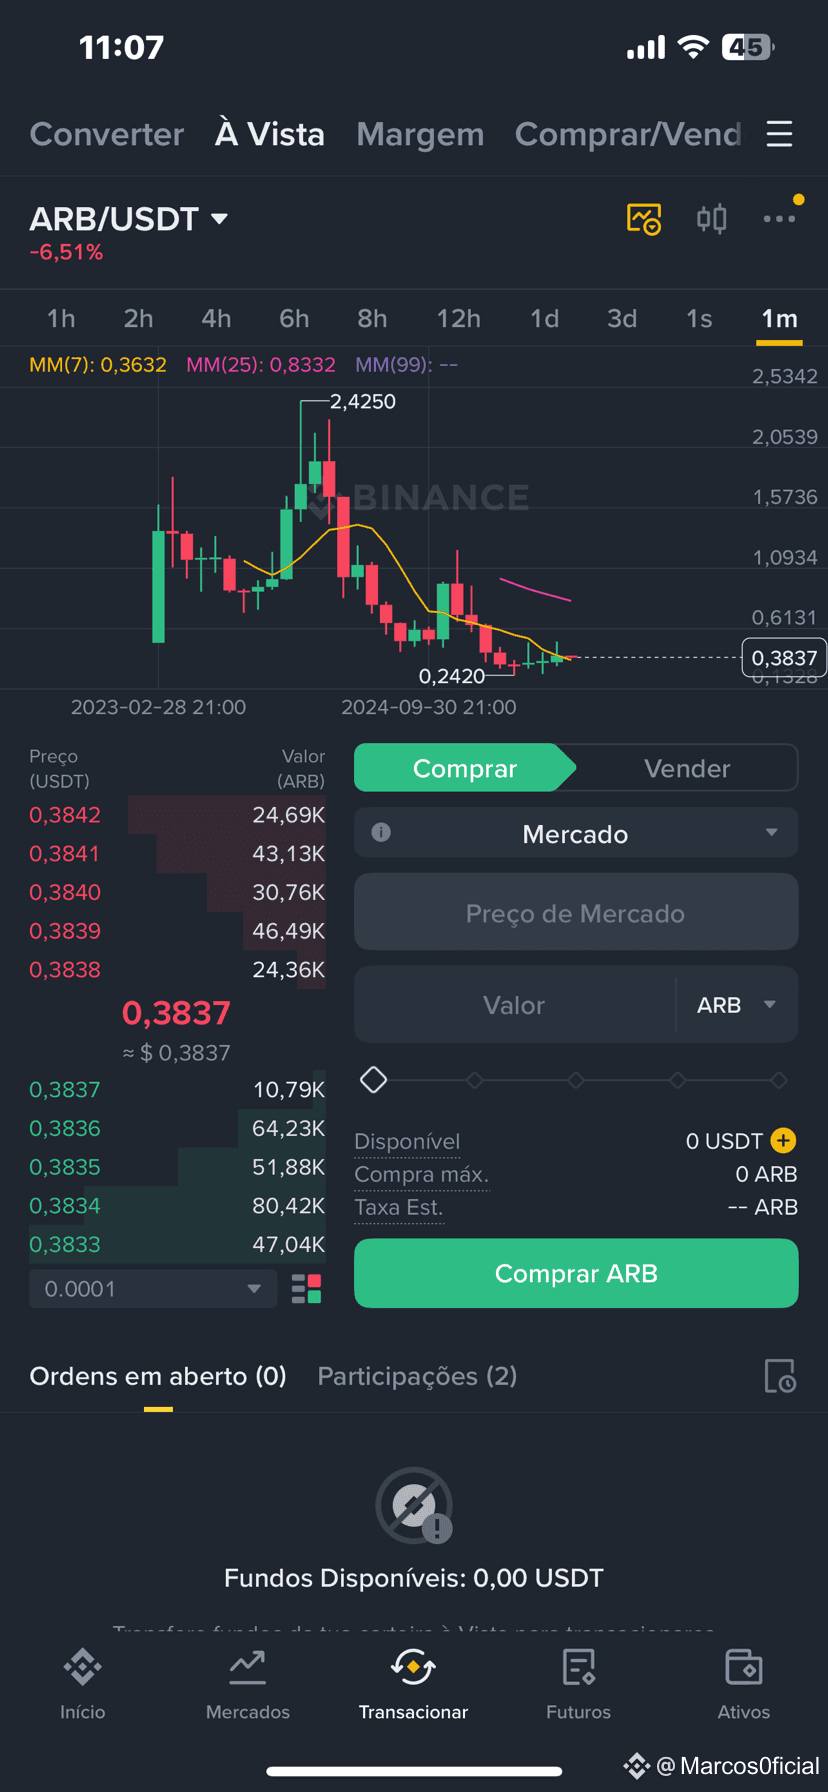828x1792 pixels.
Task: Set the amount slider to 100% marker
Action: pos(779,1080)
